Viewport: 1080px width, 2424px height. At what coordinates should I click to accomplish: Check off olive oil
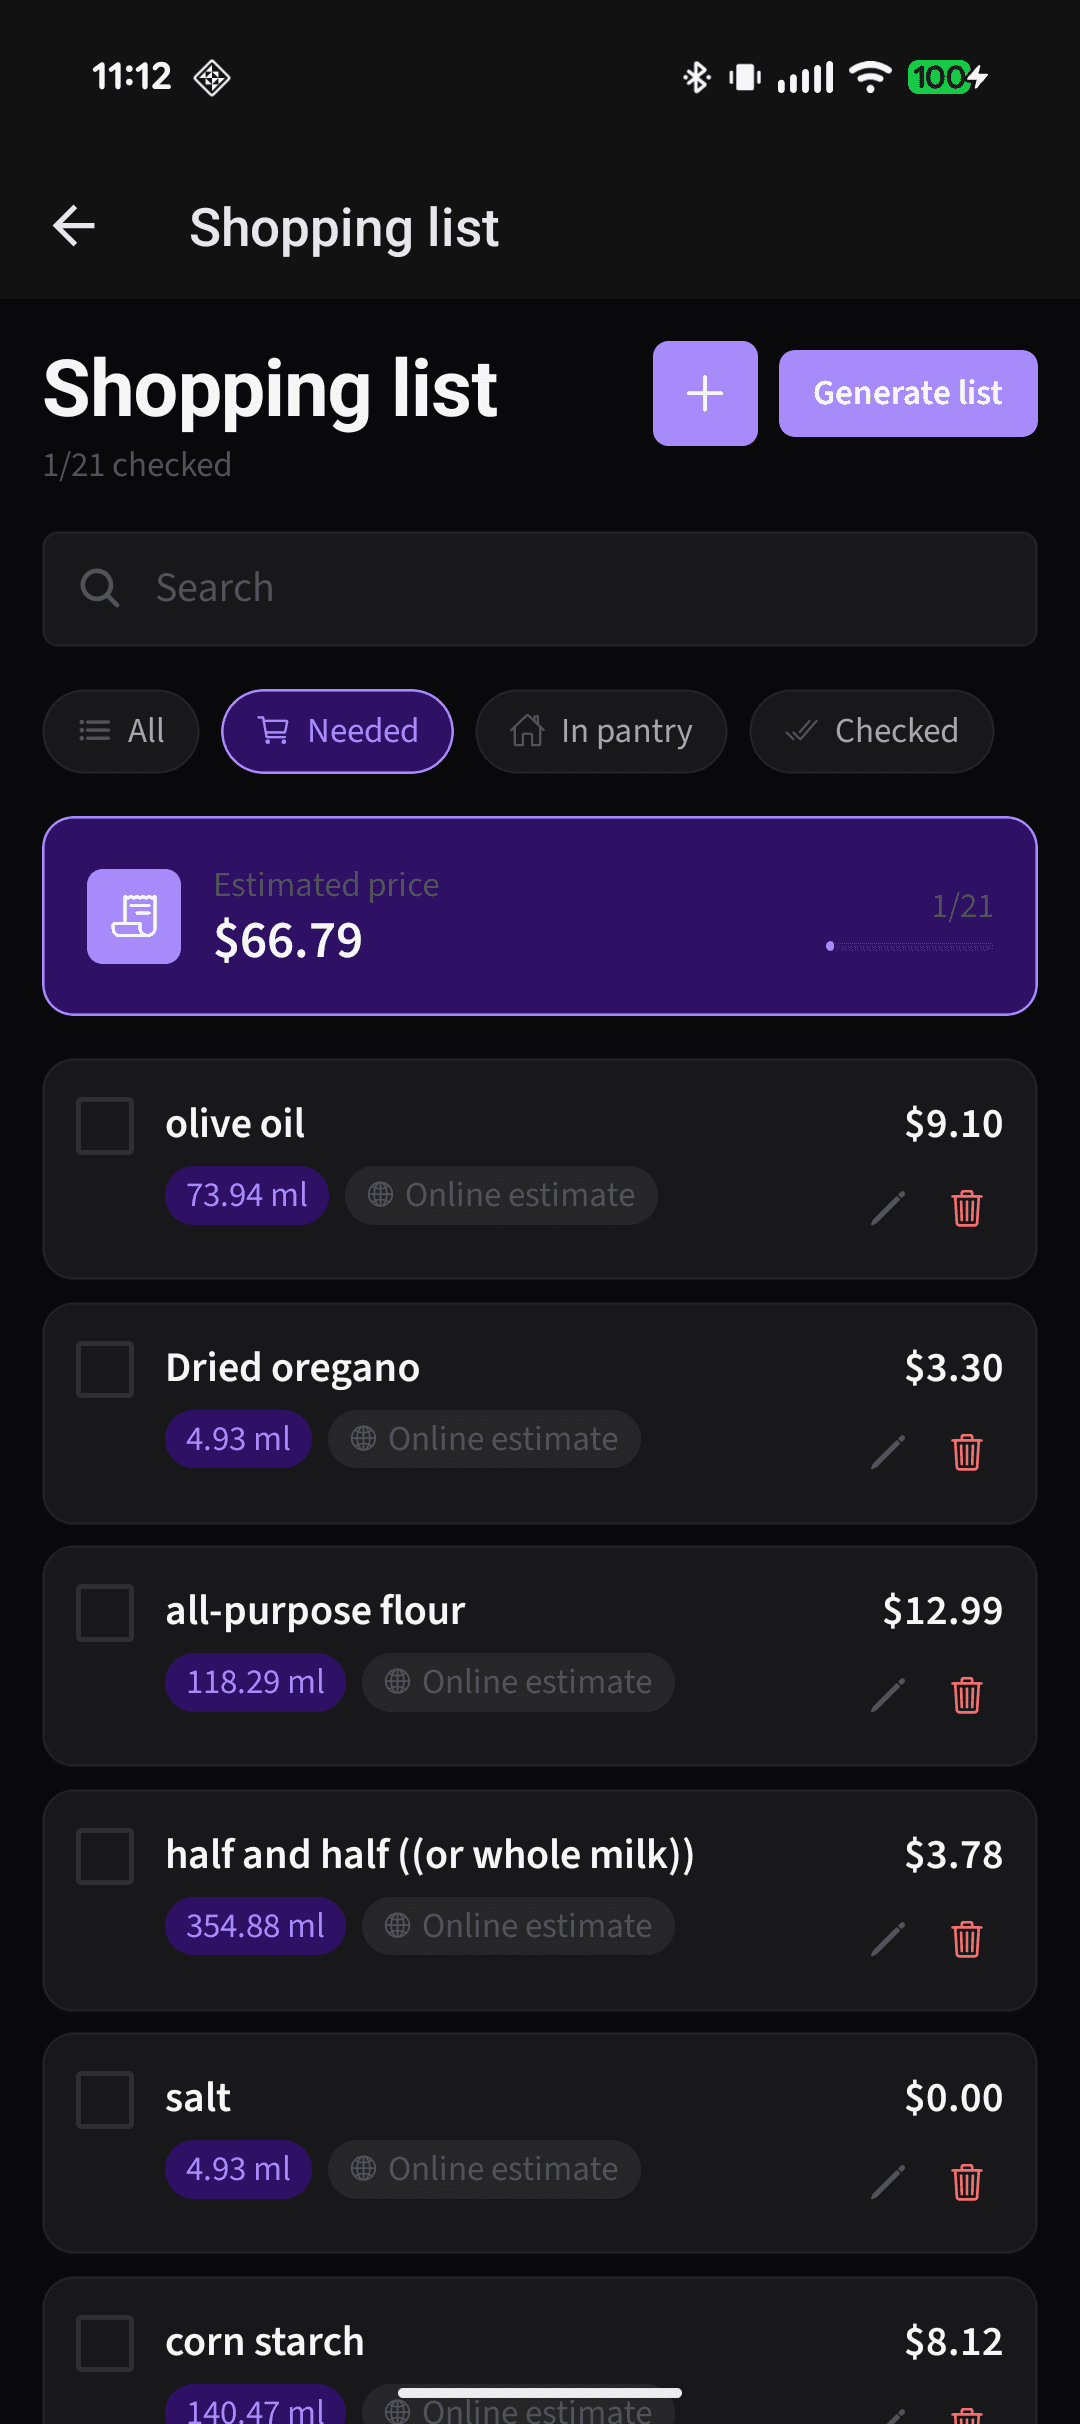pyautogui.click(x=105, y=1126)
